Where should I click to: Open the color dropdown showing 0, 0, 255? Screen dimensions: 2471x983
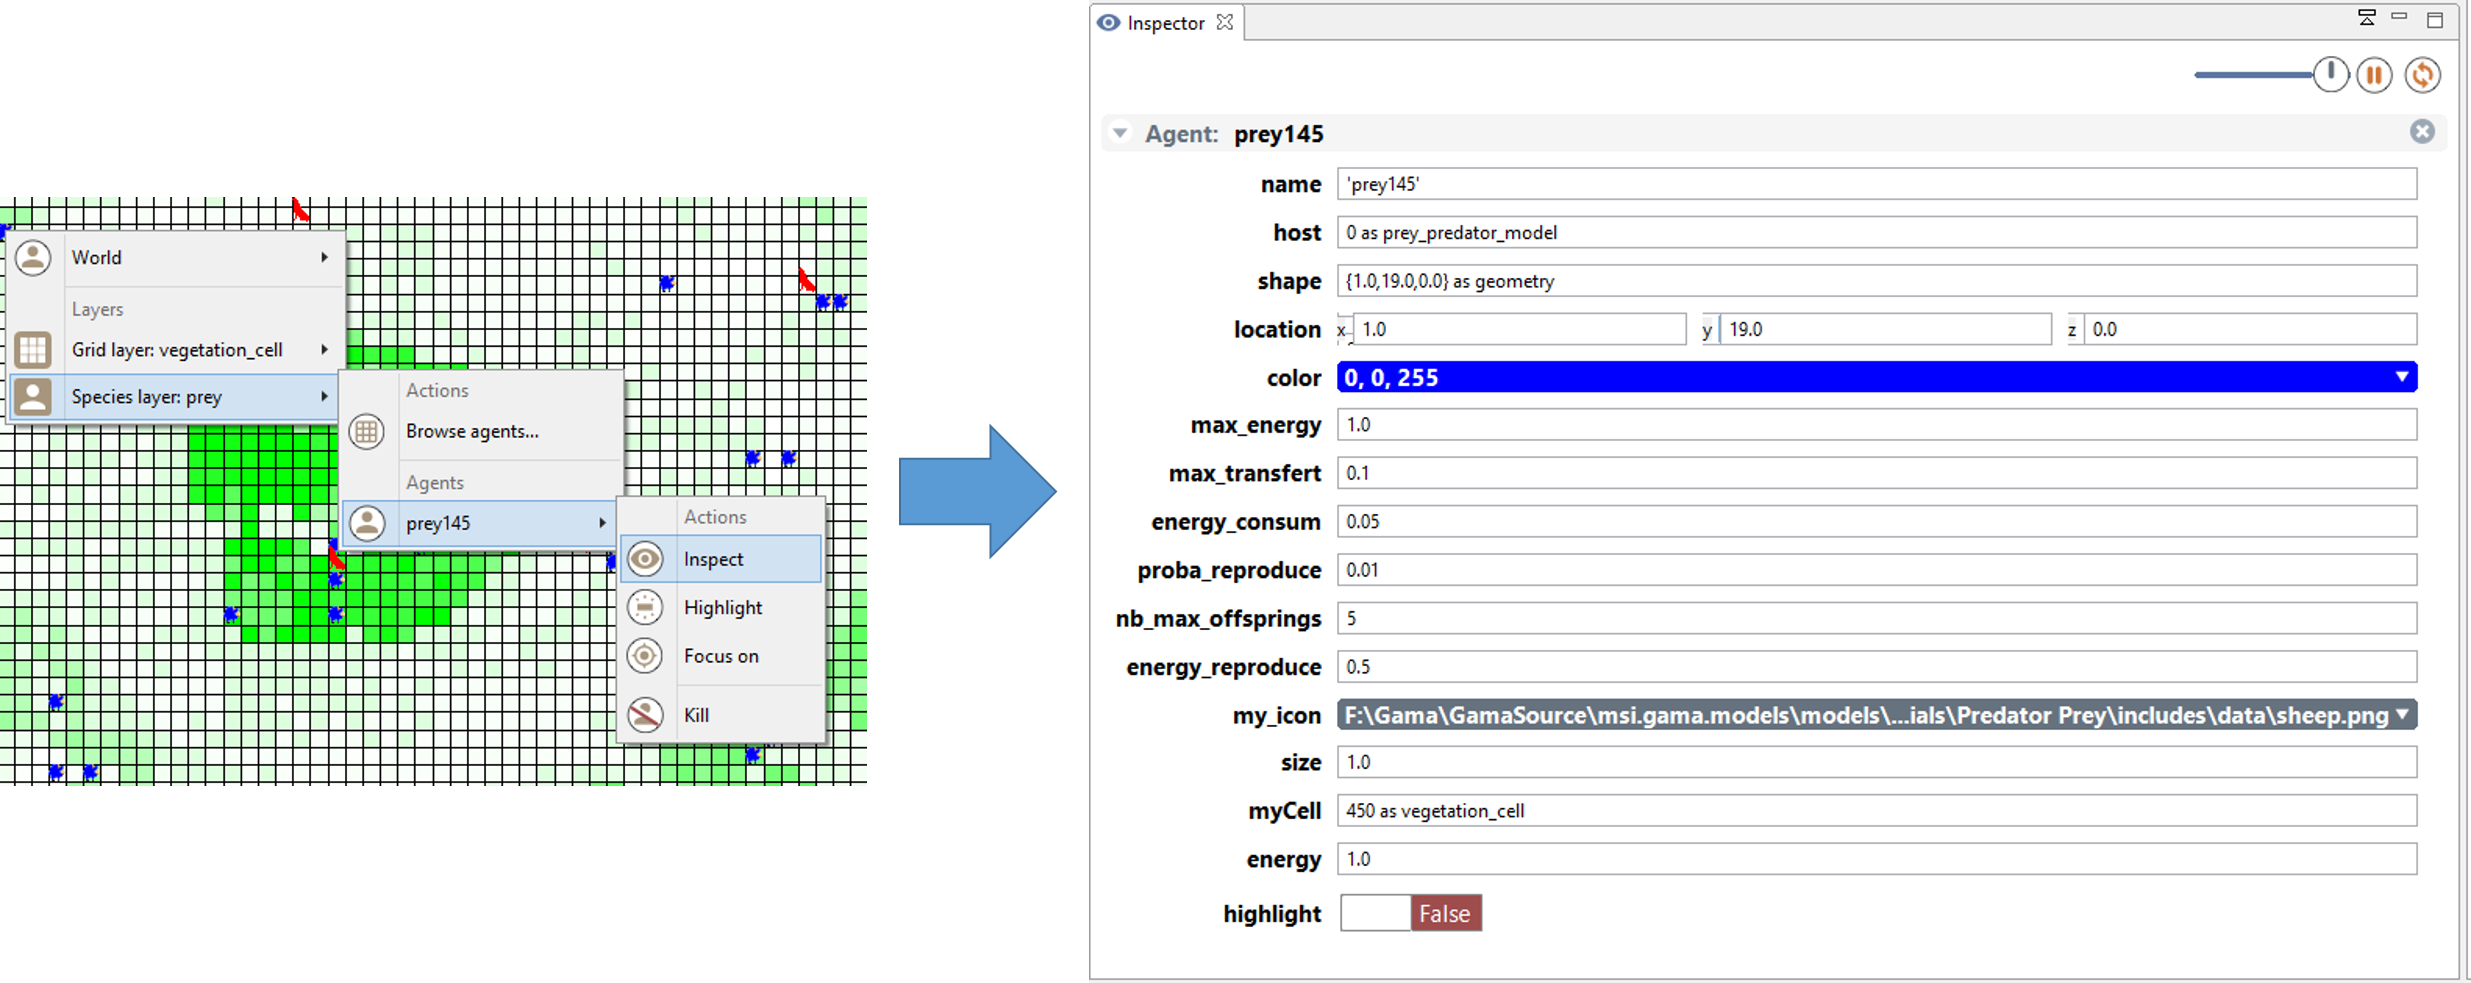[2402, 377]
